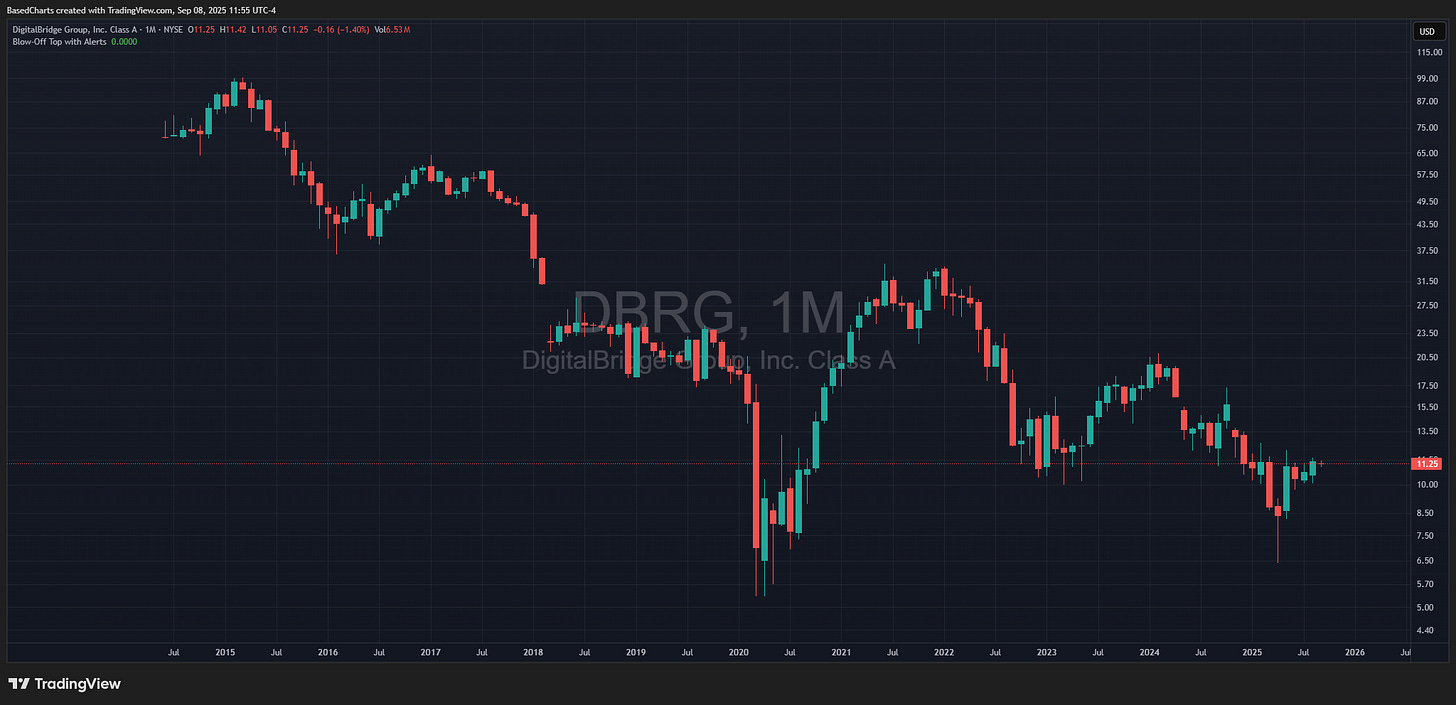Screen dimensions: 1456x705
Task: Click the 2015 time axis label
Action: tap(225, 652)
